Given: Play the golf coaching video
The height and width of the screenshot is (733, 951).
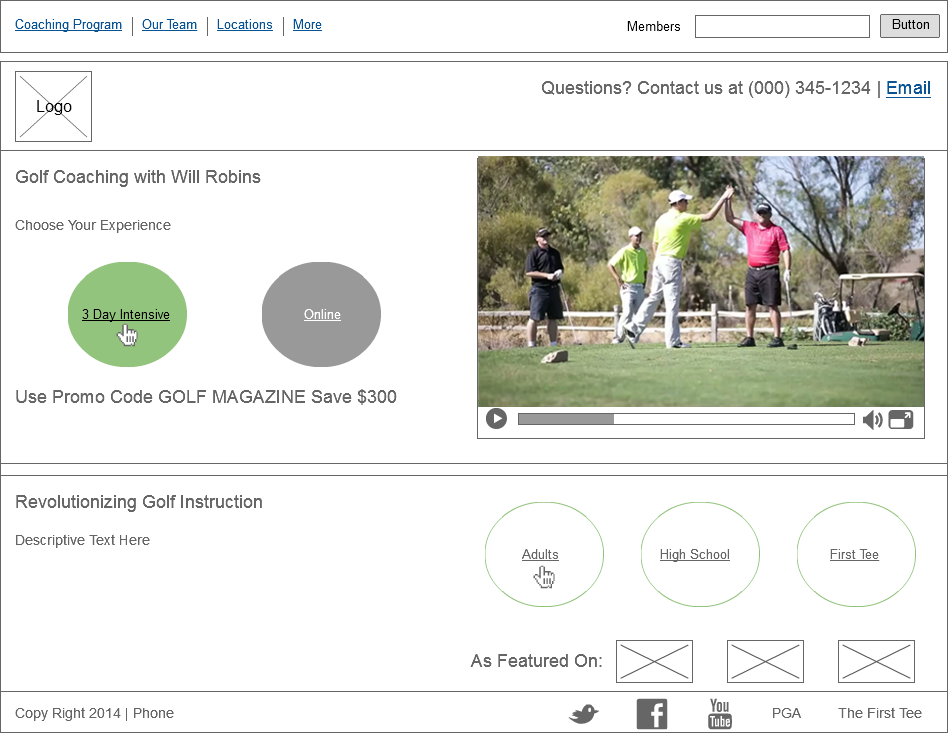Looking at the screenshot, I should tap(496, 419).
